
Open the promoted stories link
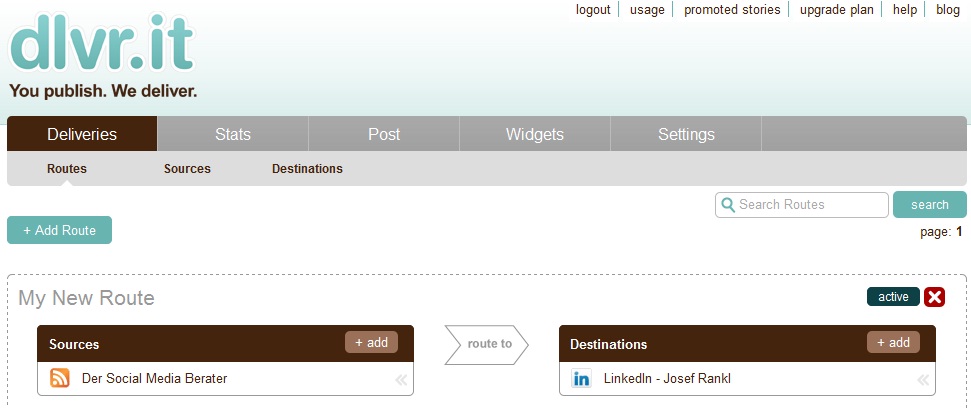point(732,9)
